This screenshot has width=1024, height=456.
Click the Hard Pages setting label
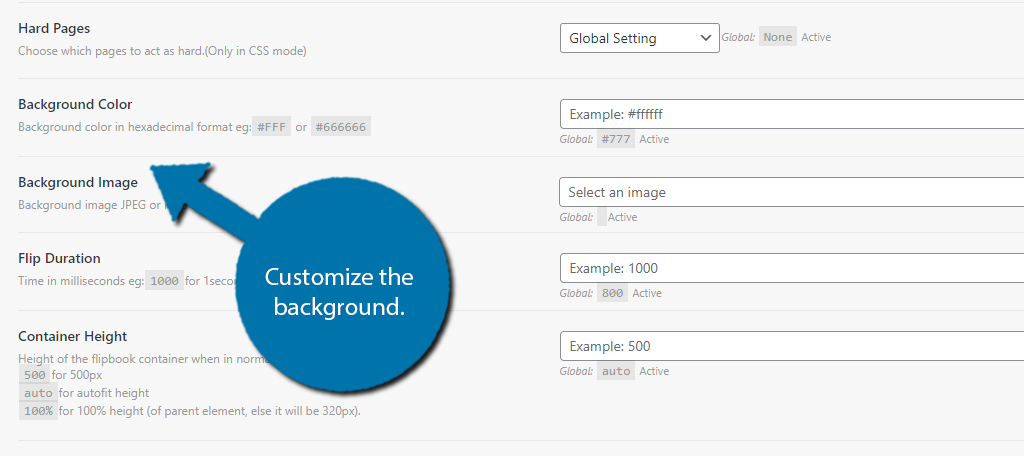[x=54, y=28]
